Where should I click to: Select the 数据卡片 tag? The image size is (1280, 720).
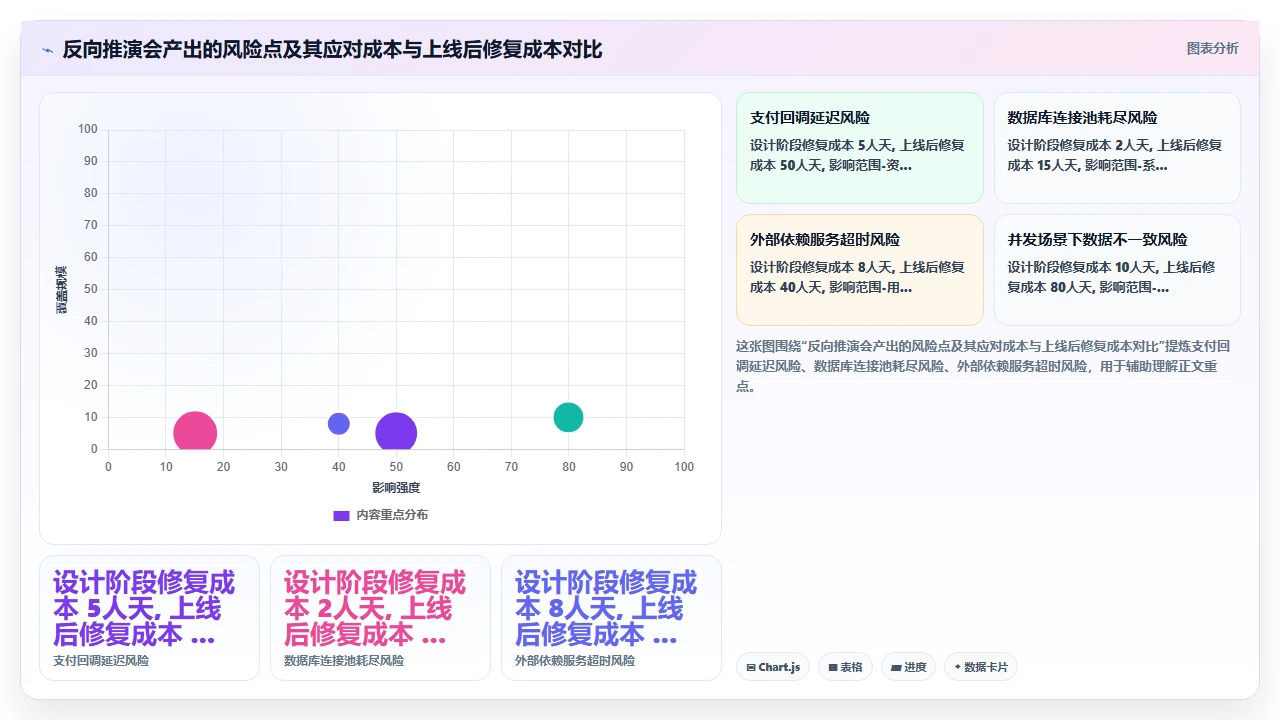tap(981, 667)
